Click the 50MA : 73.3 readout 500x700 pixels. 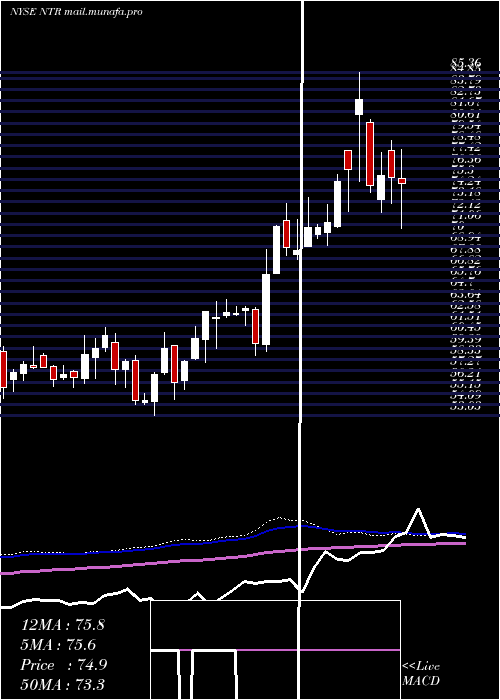(x=62, y=684)
